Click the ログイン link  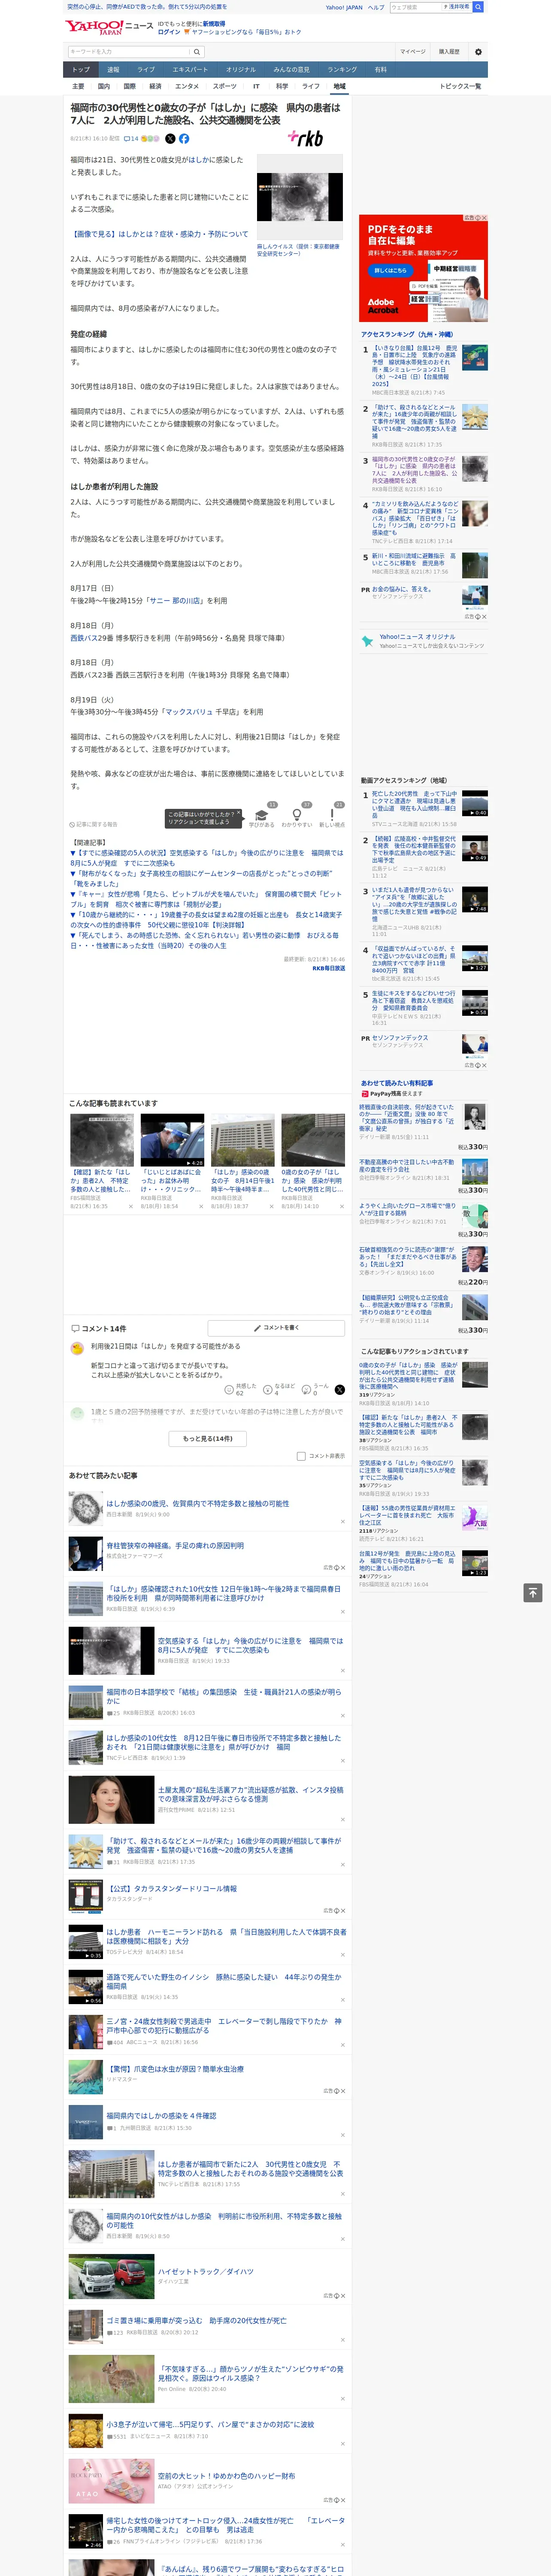click(169, 32)
